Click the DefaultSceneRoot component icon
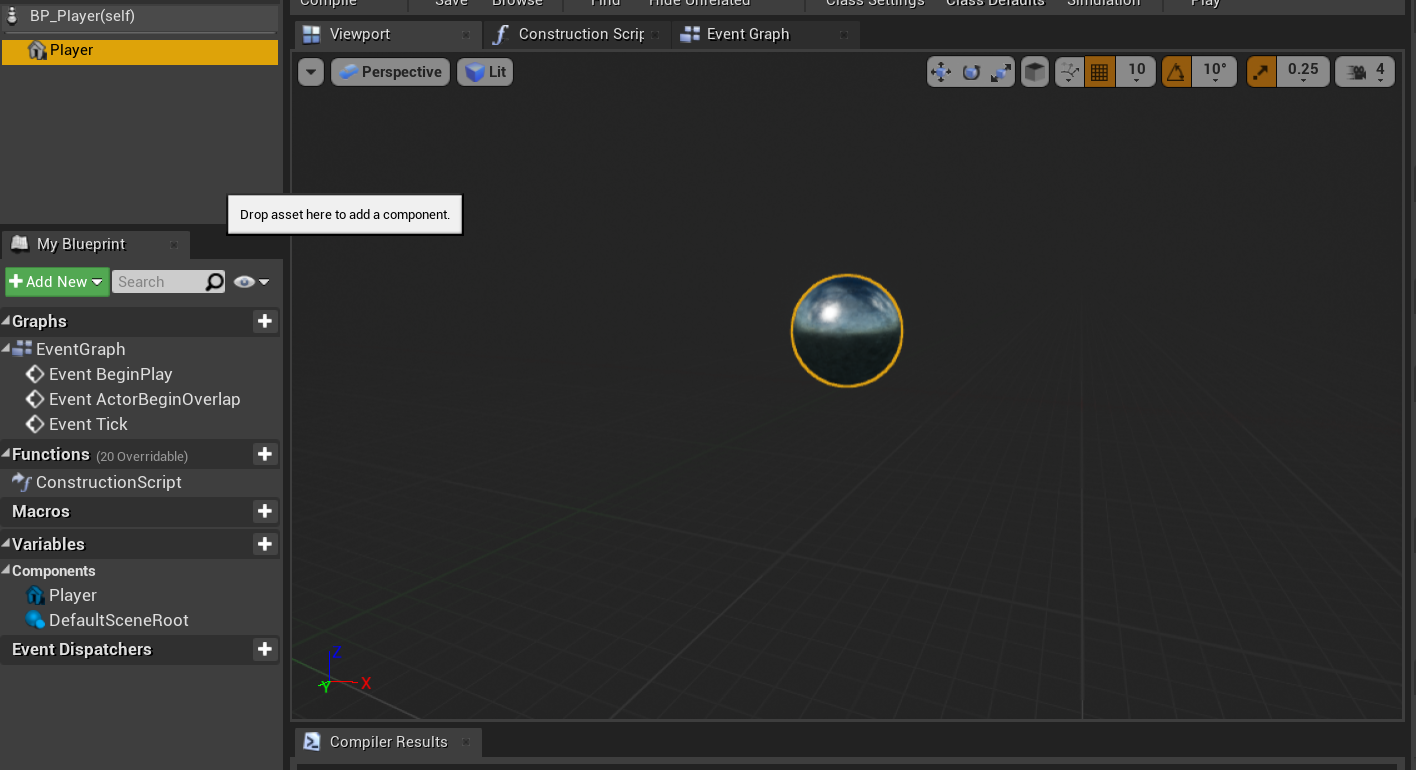Image resolution: width=1416 pixels, height=770 pixels. tap(35, 620)
